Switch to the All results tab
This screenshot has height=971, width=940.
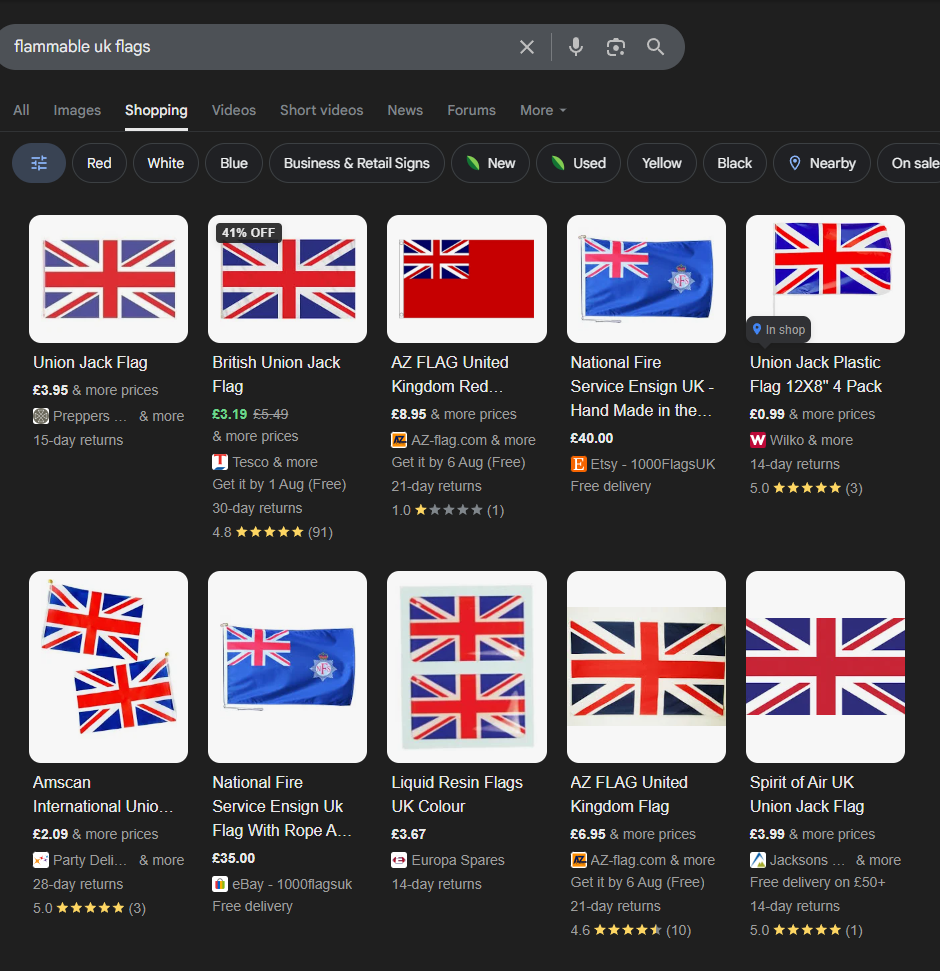click(x=21, y=110)
